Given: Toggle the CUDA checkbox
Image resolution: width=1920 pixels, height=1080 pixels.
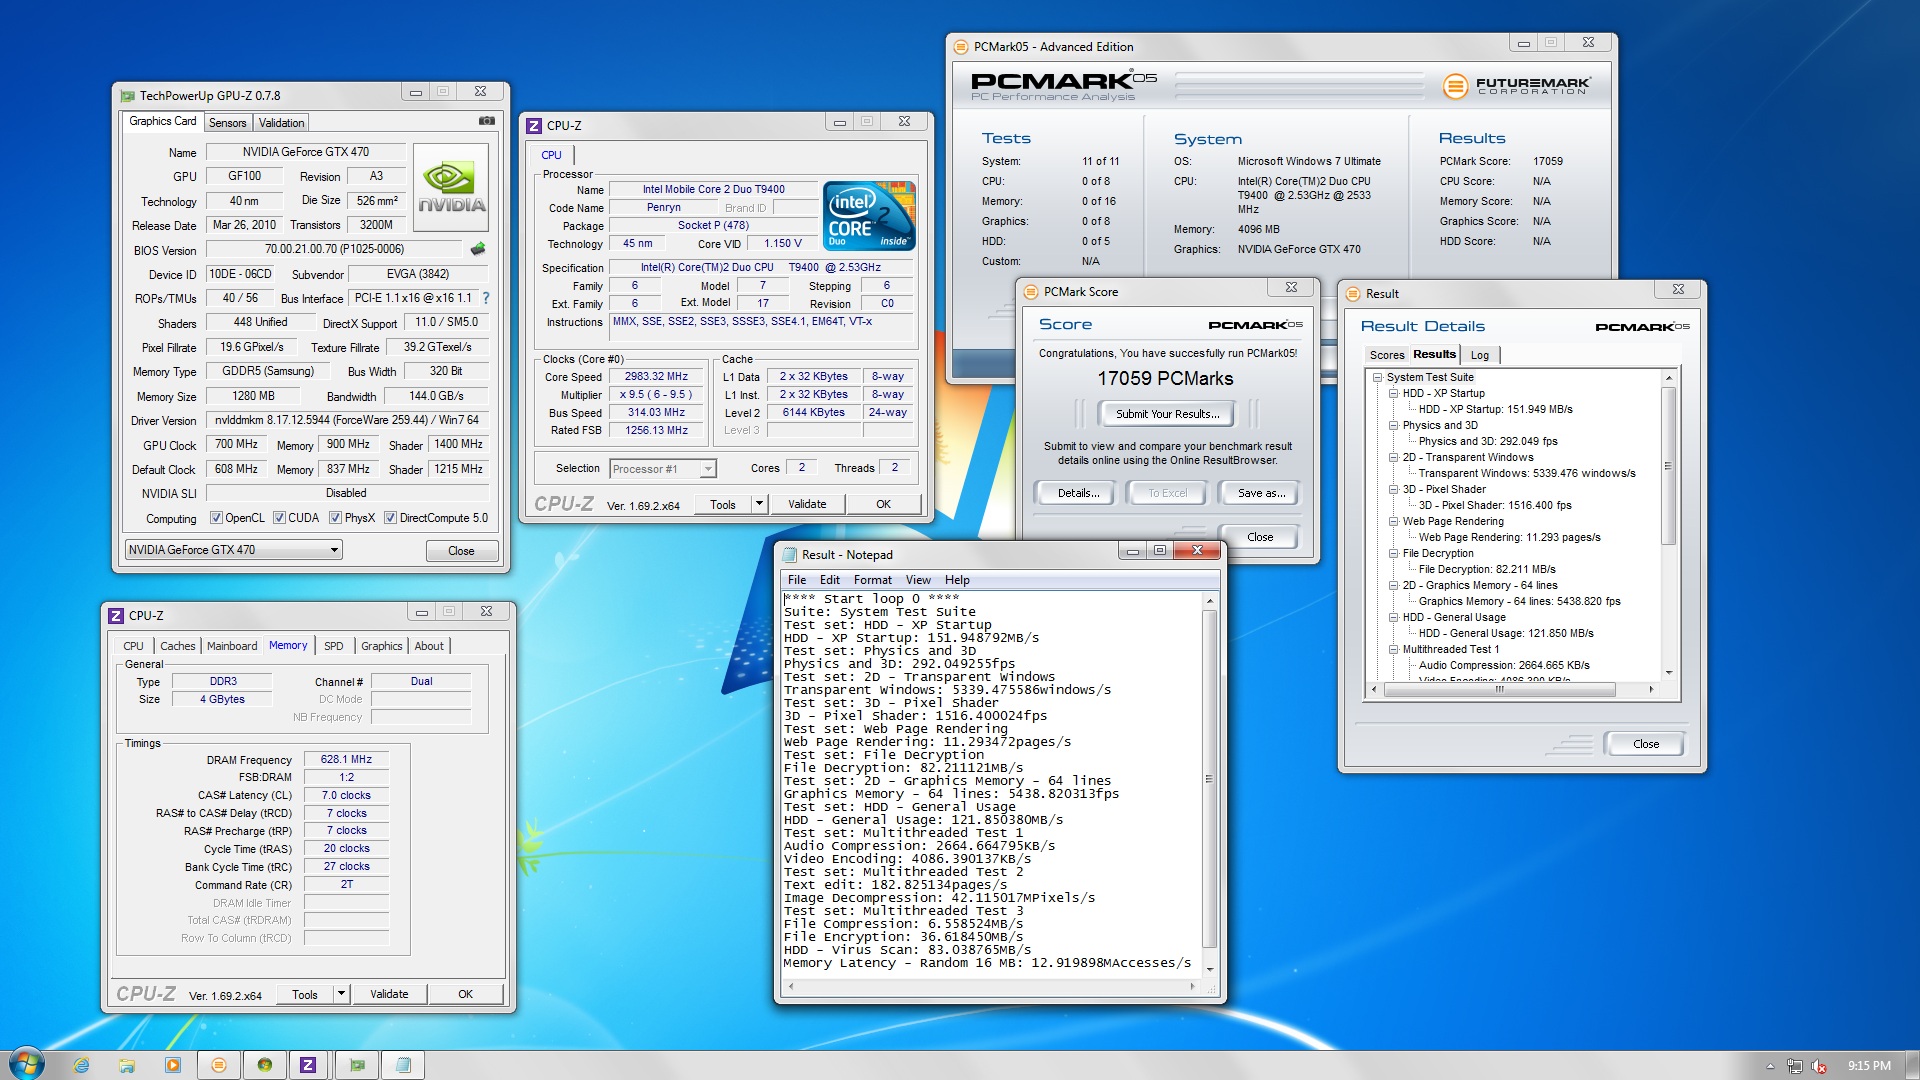Looking at the screenshot, I should [279, 518].
